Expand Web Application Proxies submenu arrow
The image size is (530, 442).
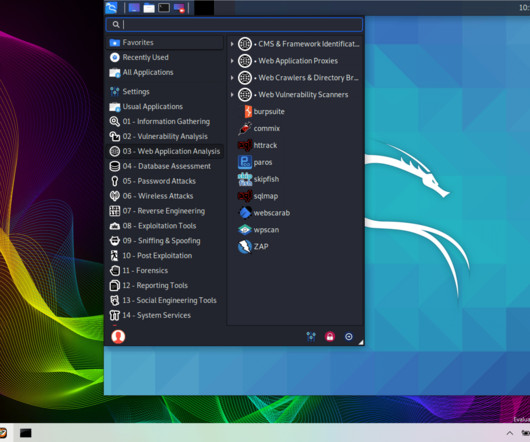tap(232, 61)
